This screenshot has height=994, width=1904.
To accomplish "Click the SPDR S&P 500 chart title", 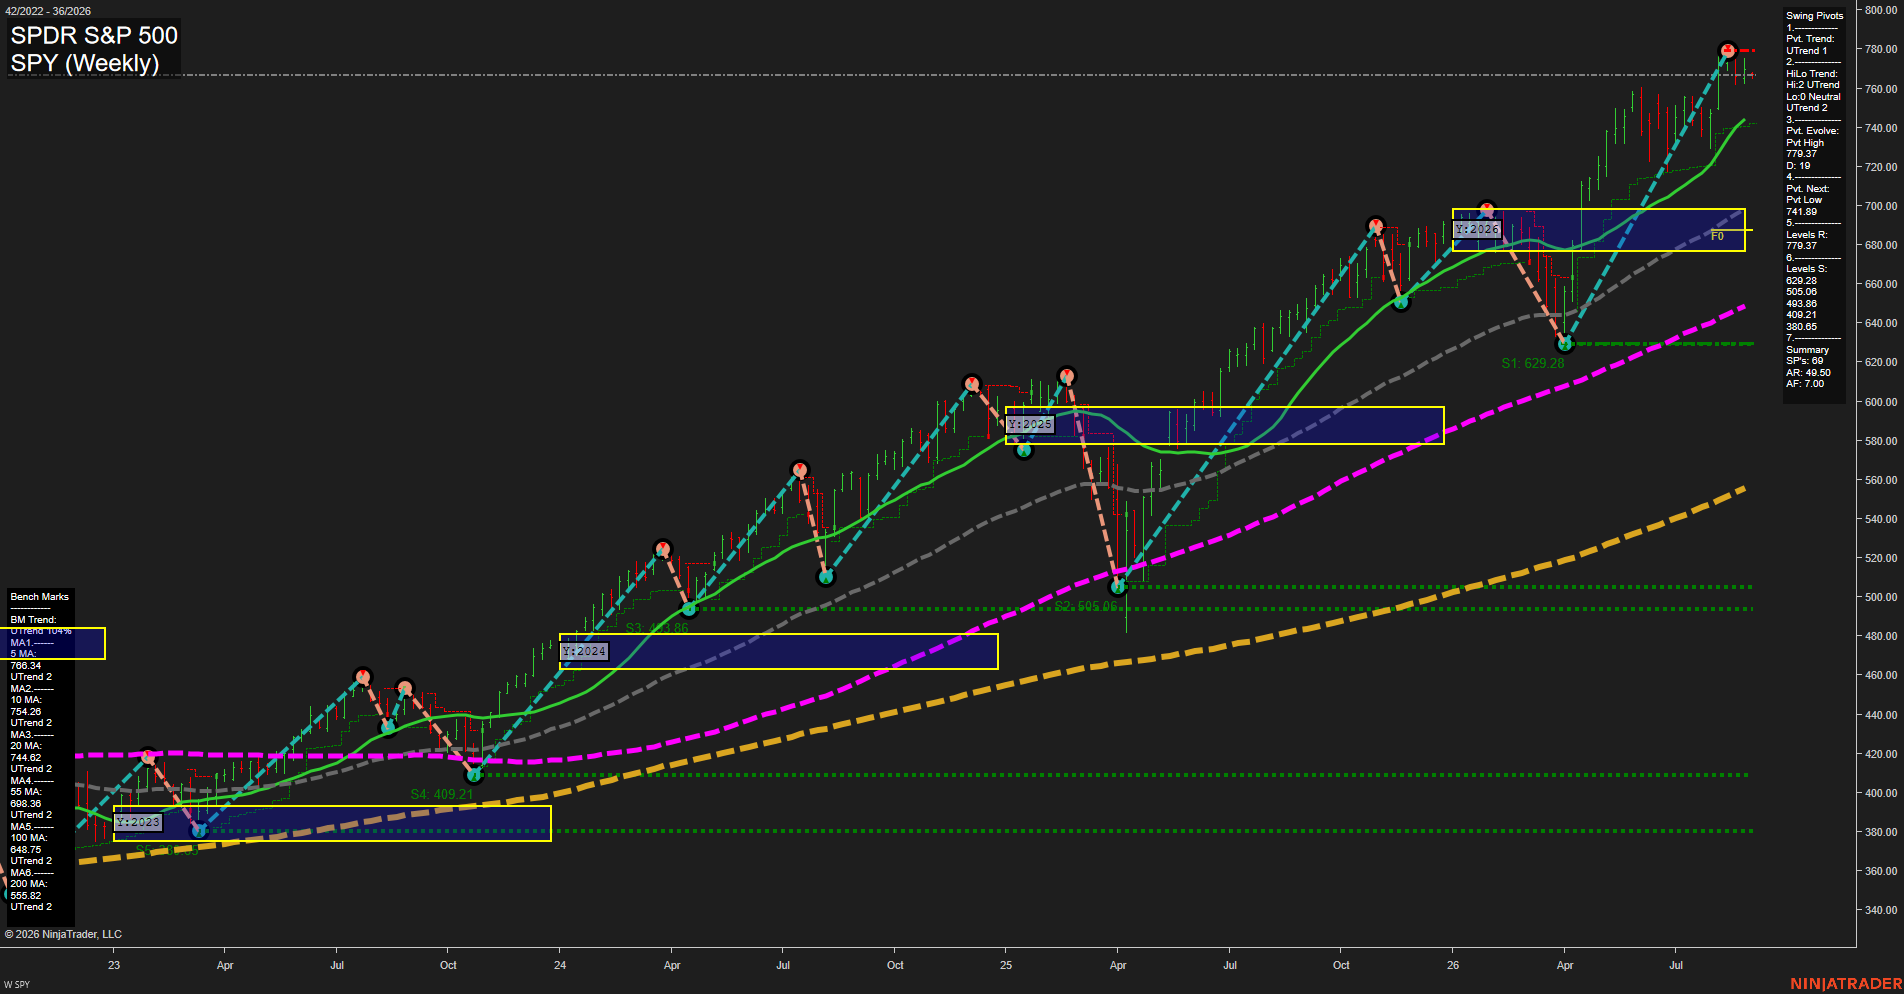I will click(x=94, y=35).
